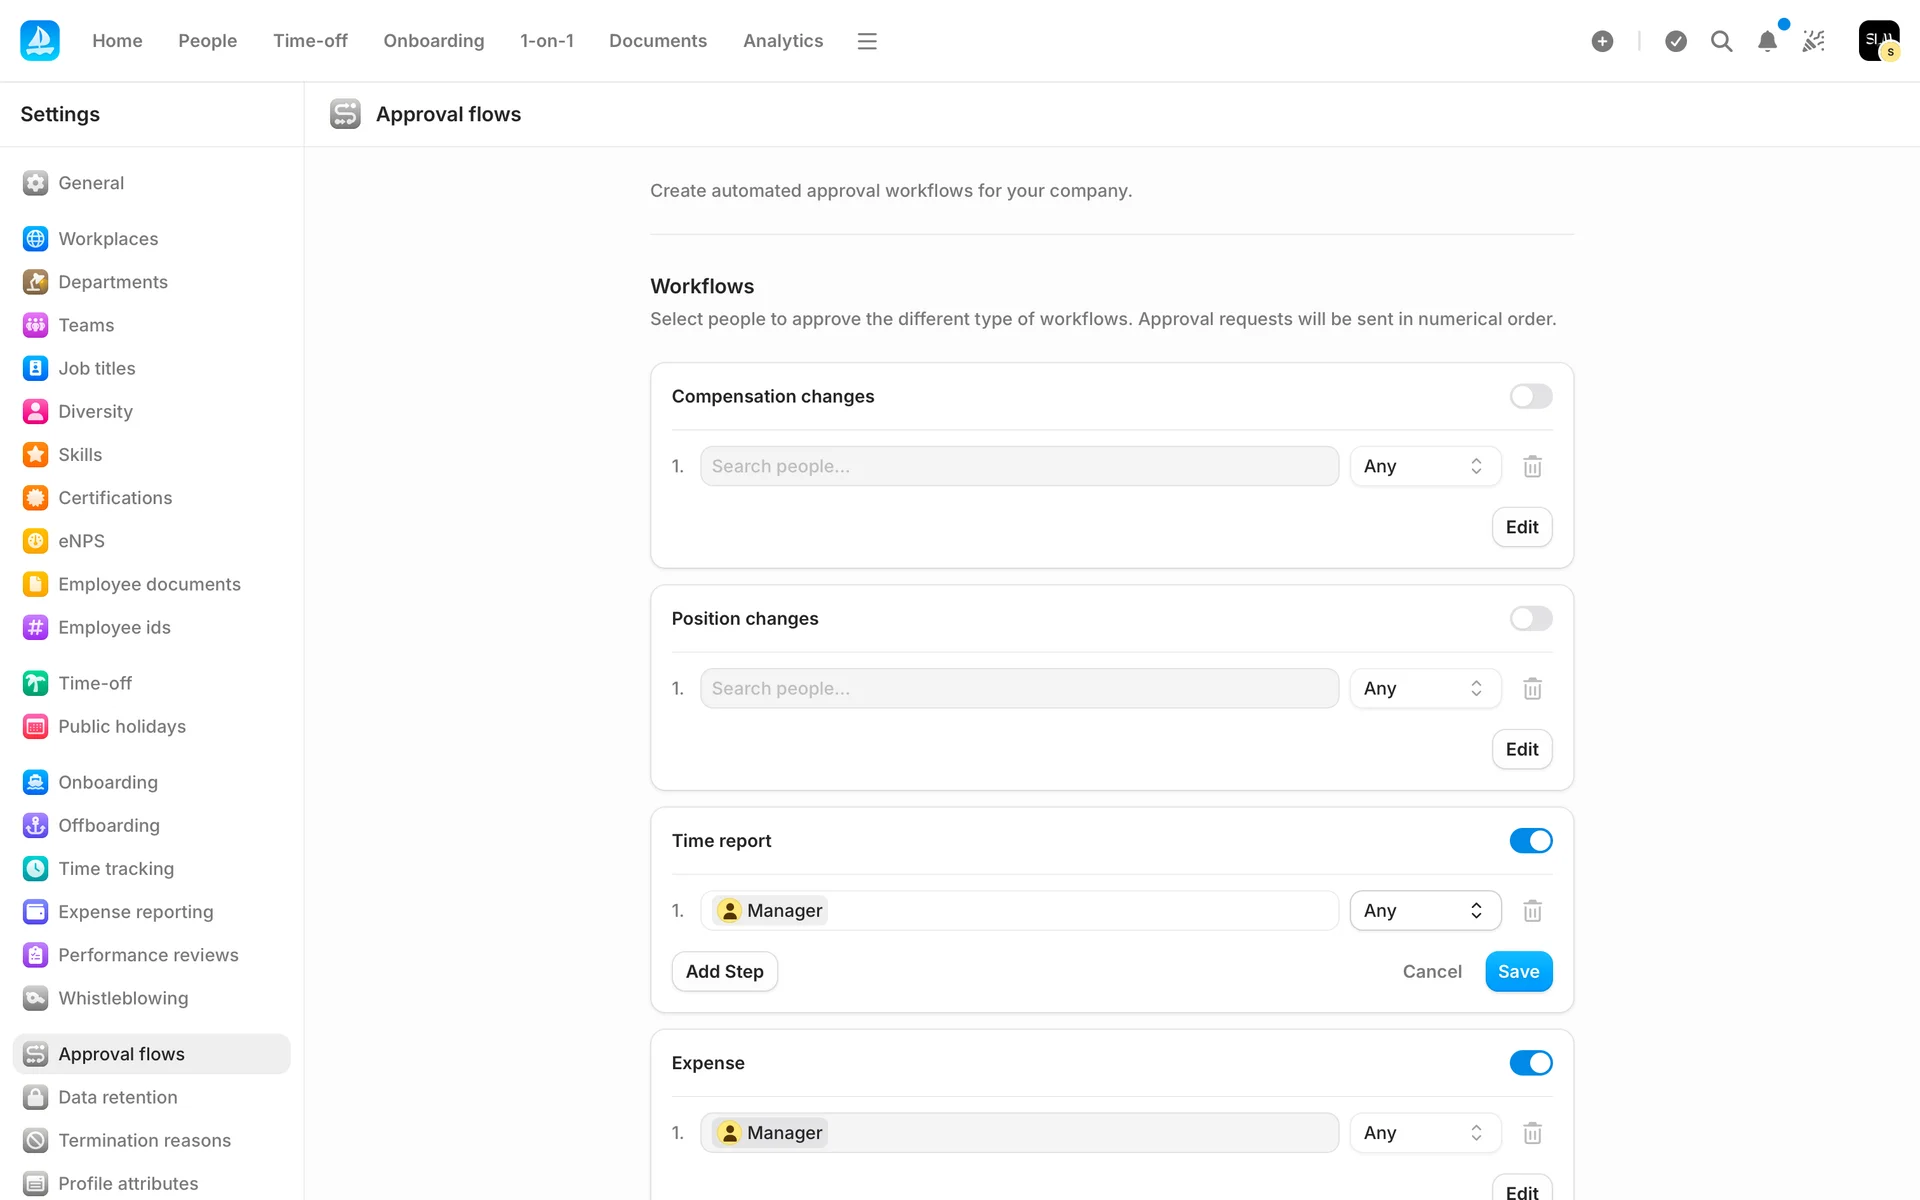Viewport: 1920px width, 1200px height.
Task: Open search with the magnifier icon
Action: click(x=1721, y=41)
